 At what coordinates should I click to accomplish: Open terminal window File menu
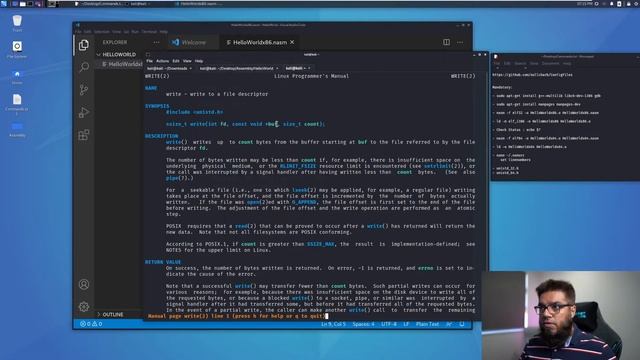coord(149,61)
